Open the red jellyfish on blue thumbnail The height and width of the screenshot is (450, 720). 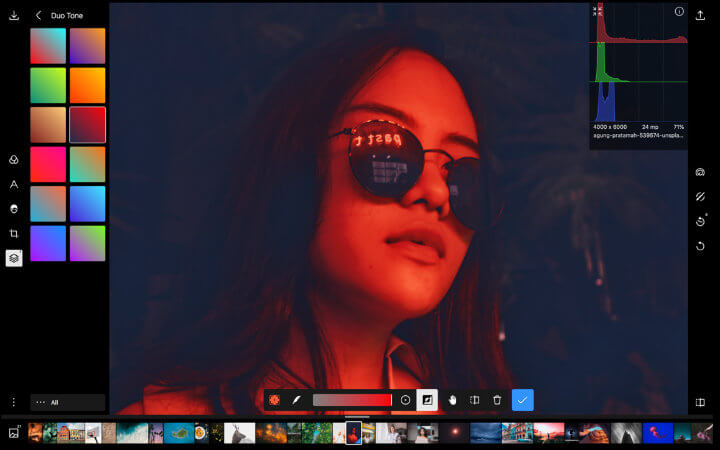[x=658, y=433]
